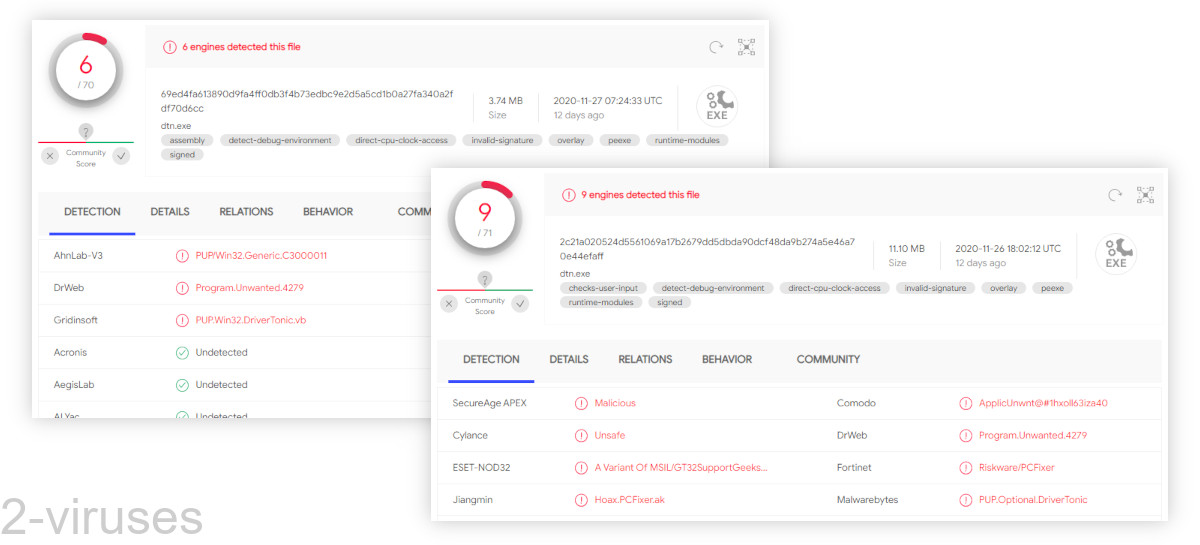1200x545 pixels.
Task: Click Program.Unwanted.4279 in 6-engine report
Action: point(249,288)
